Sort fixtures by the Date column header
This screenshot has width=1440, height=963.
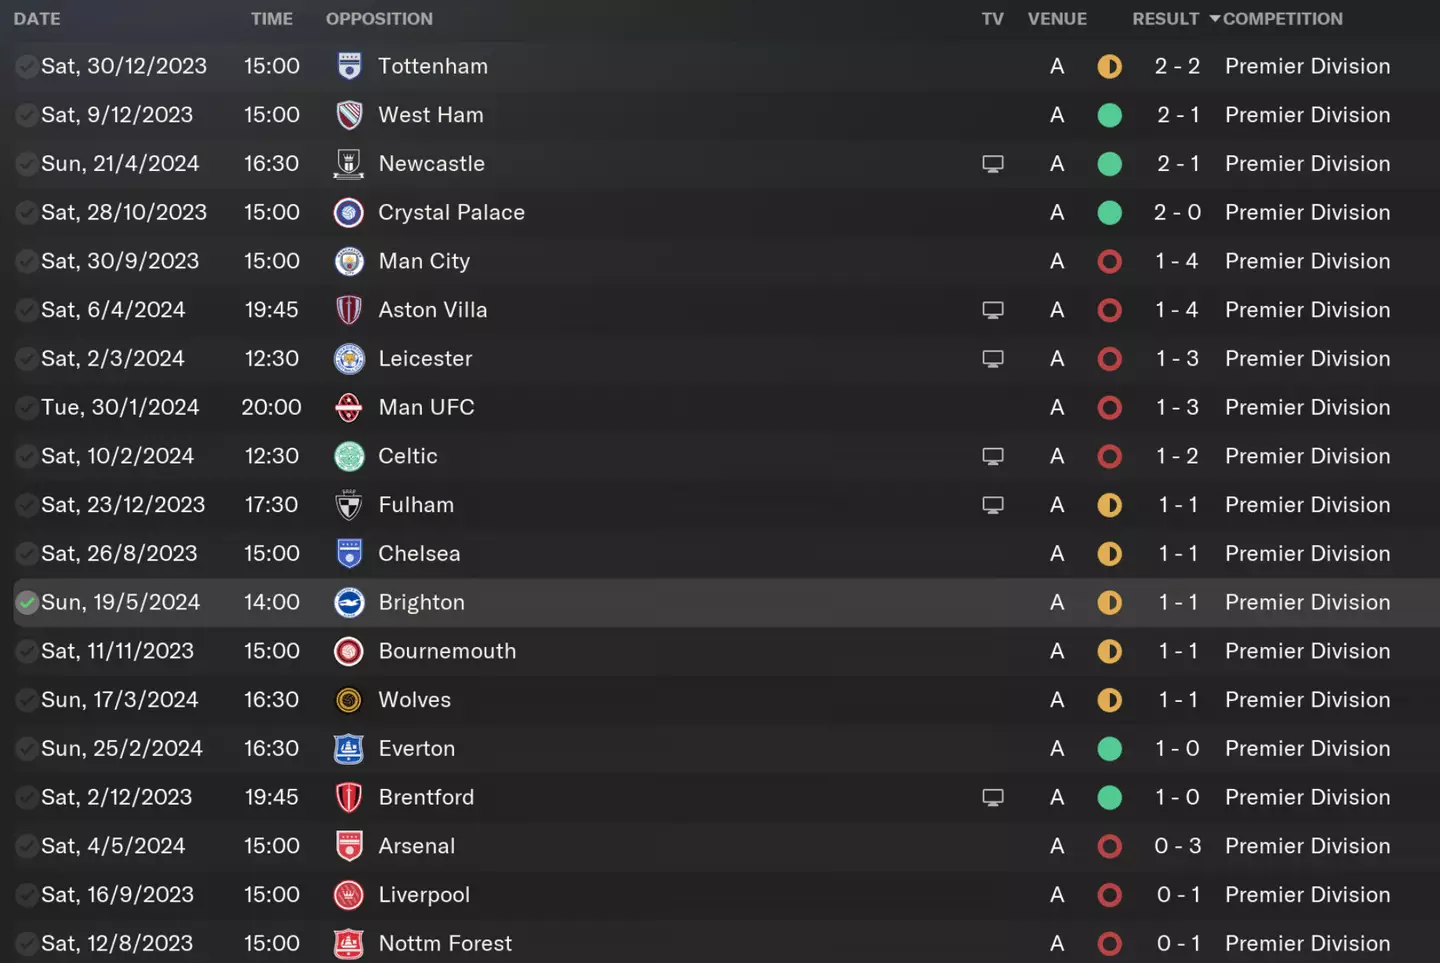point(37,19)
